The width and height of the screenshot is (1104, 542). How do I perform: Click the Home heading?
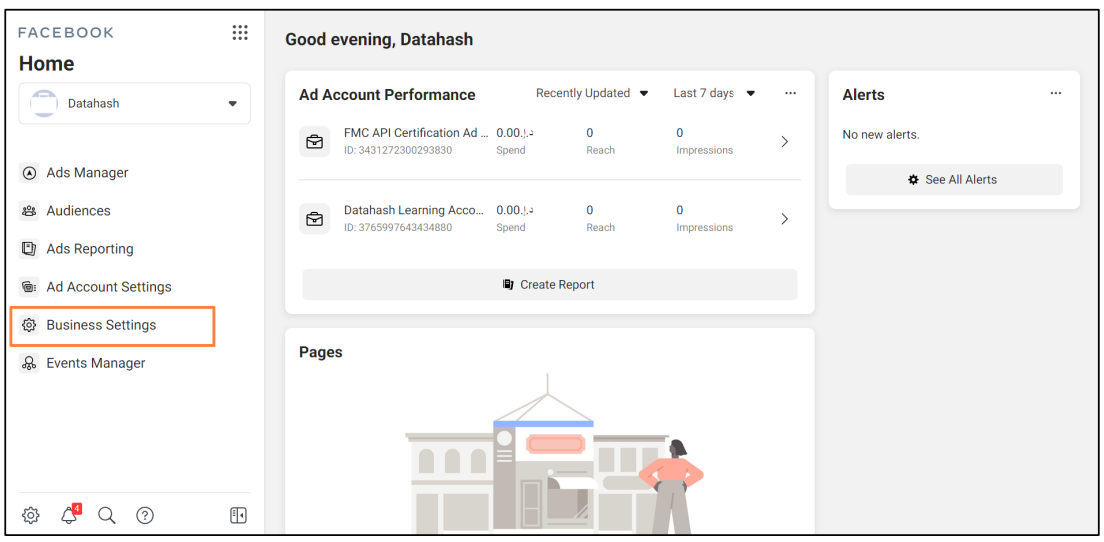click(x=46, y=64)
